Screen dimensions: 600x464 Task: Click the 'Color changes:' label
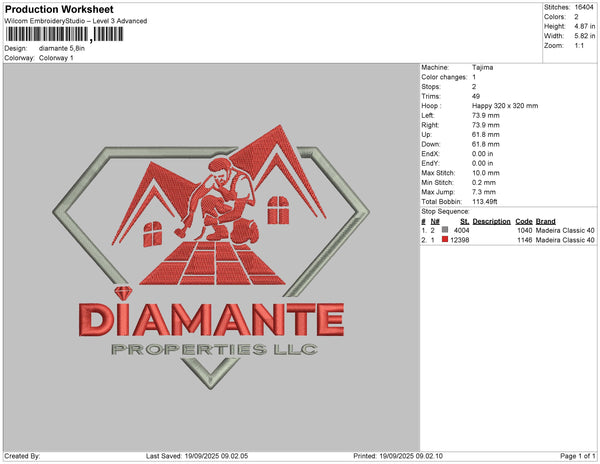point(444,77)
